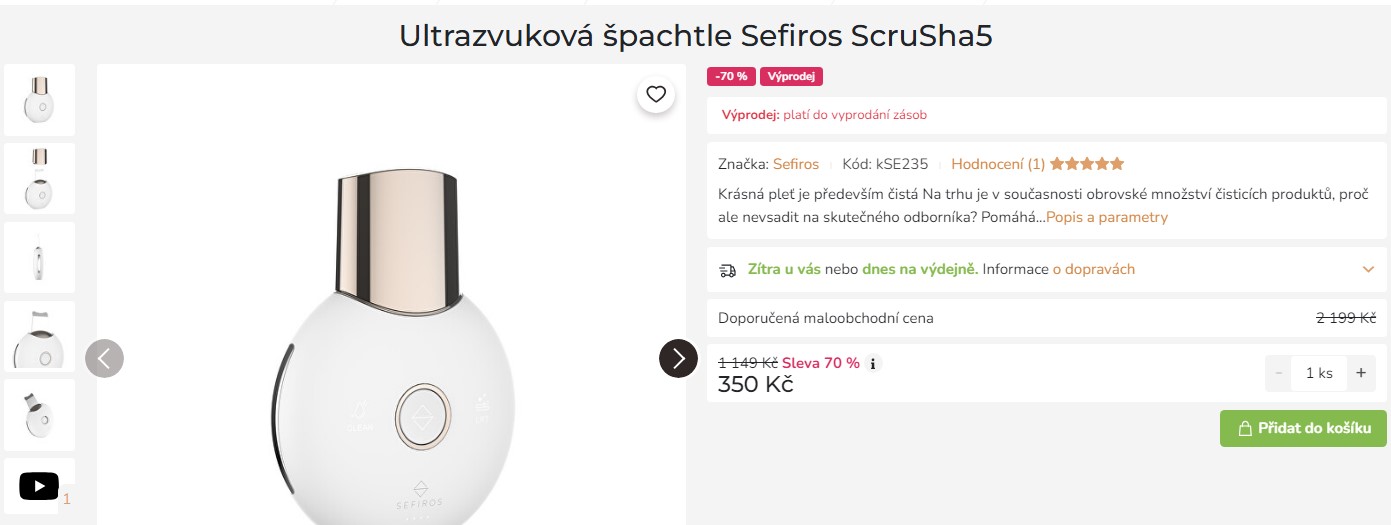Viewport: 1391px width, 525px height.
Task: Add product to cart with Přidat do košíku
Action: (x=1303, y=428)
